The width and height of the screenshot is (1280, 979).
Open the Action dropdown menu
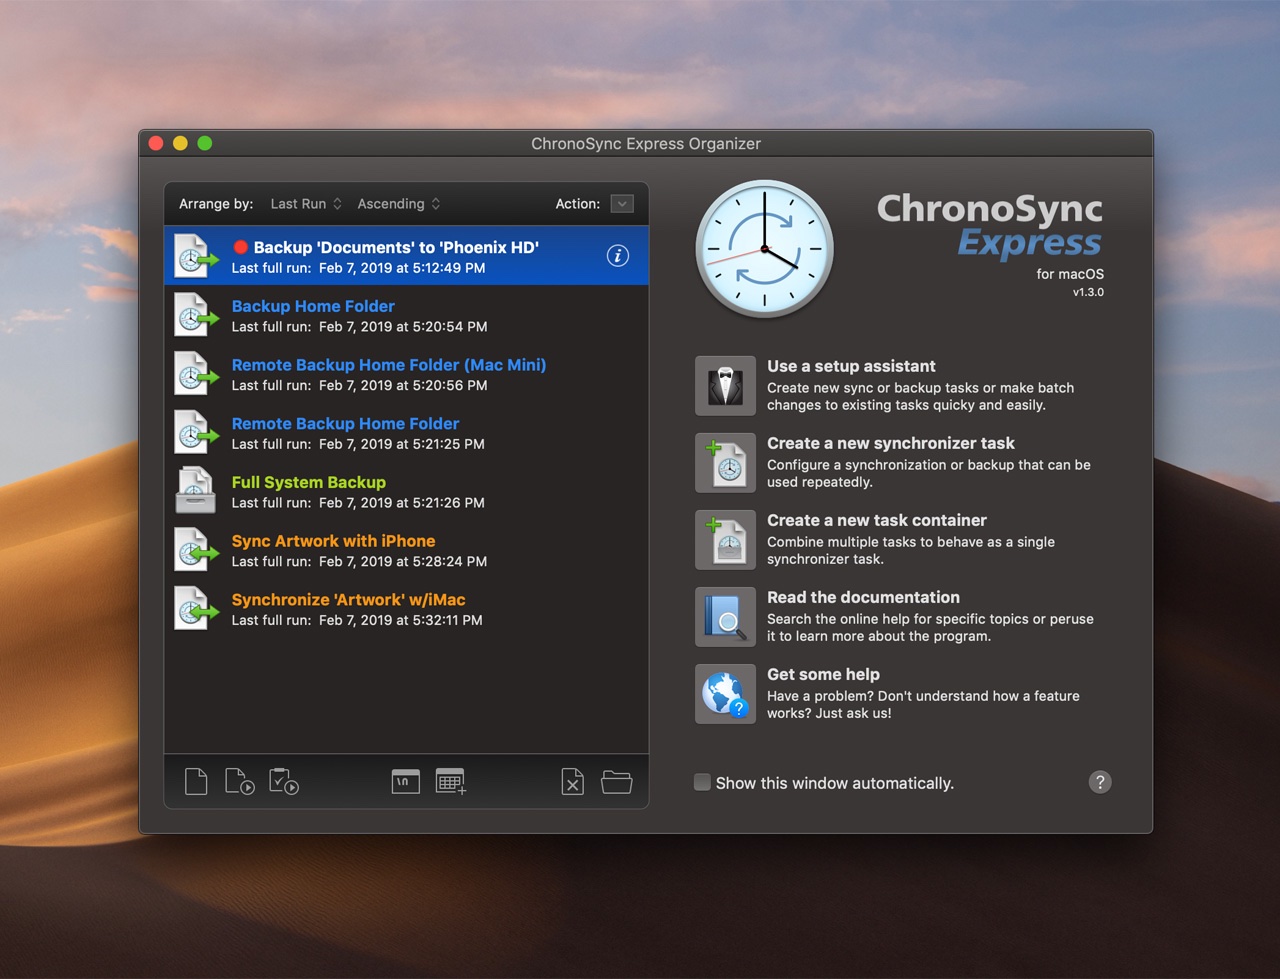pyautogui.click(x=622, y=204)
